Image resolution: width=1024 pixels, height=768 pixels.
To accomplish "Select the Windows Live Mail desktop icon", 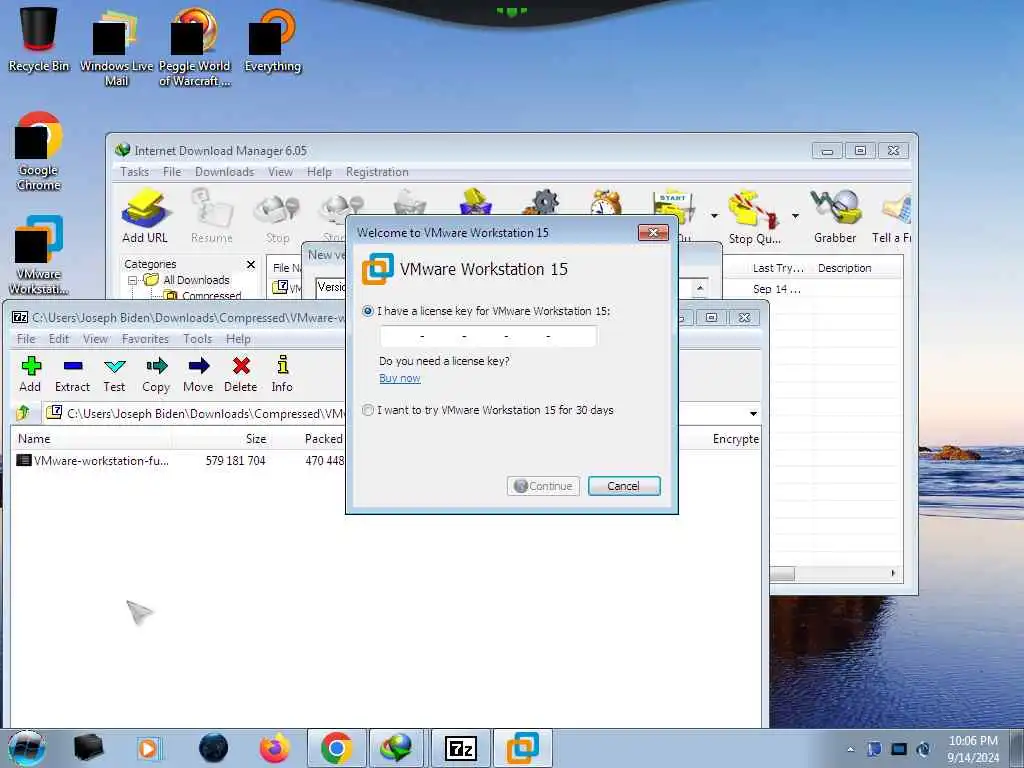I will [116, 46].
